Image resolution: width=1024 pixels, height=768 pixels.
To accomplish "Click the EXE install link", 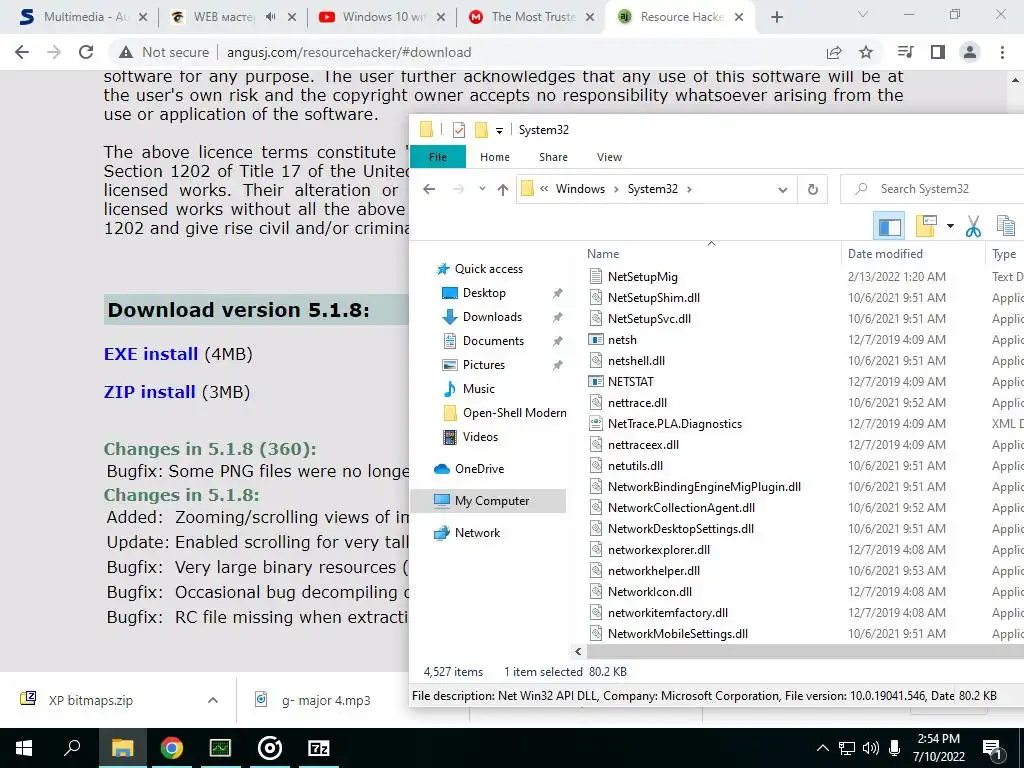I will (x=151, y=354).
